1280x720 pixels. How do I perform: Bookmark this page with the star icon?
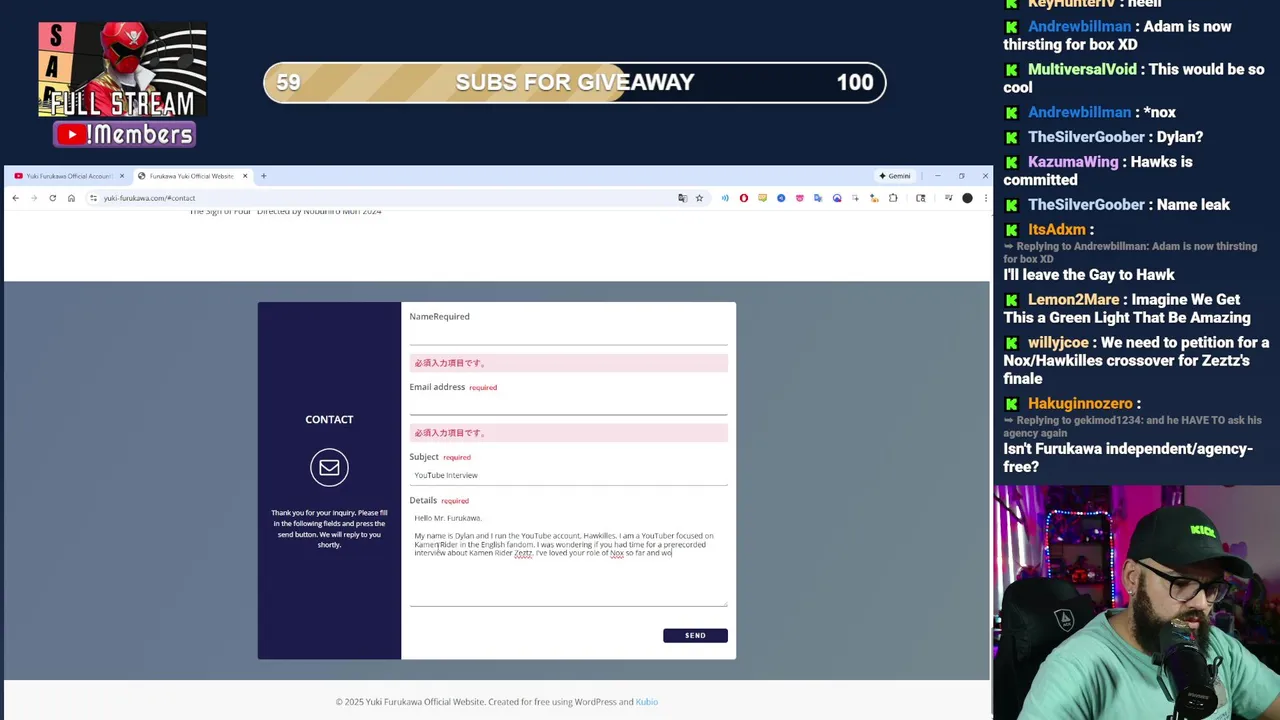[x=699, y=198]
